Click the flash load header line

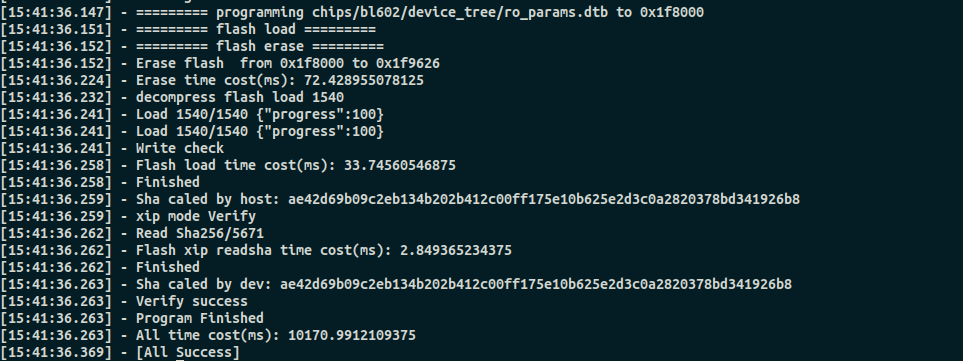pyautogui.click(x=256, y=29)
